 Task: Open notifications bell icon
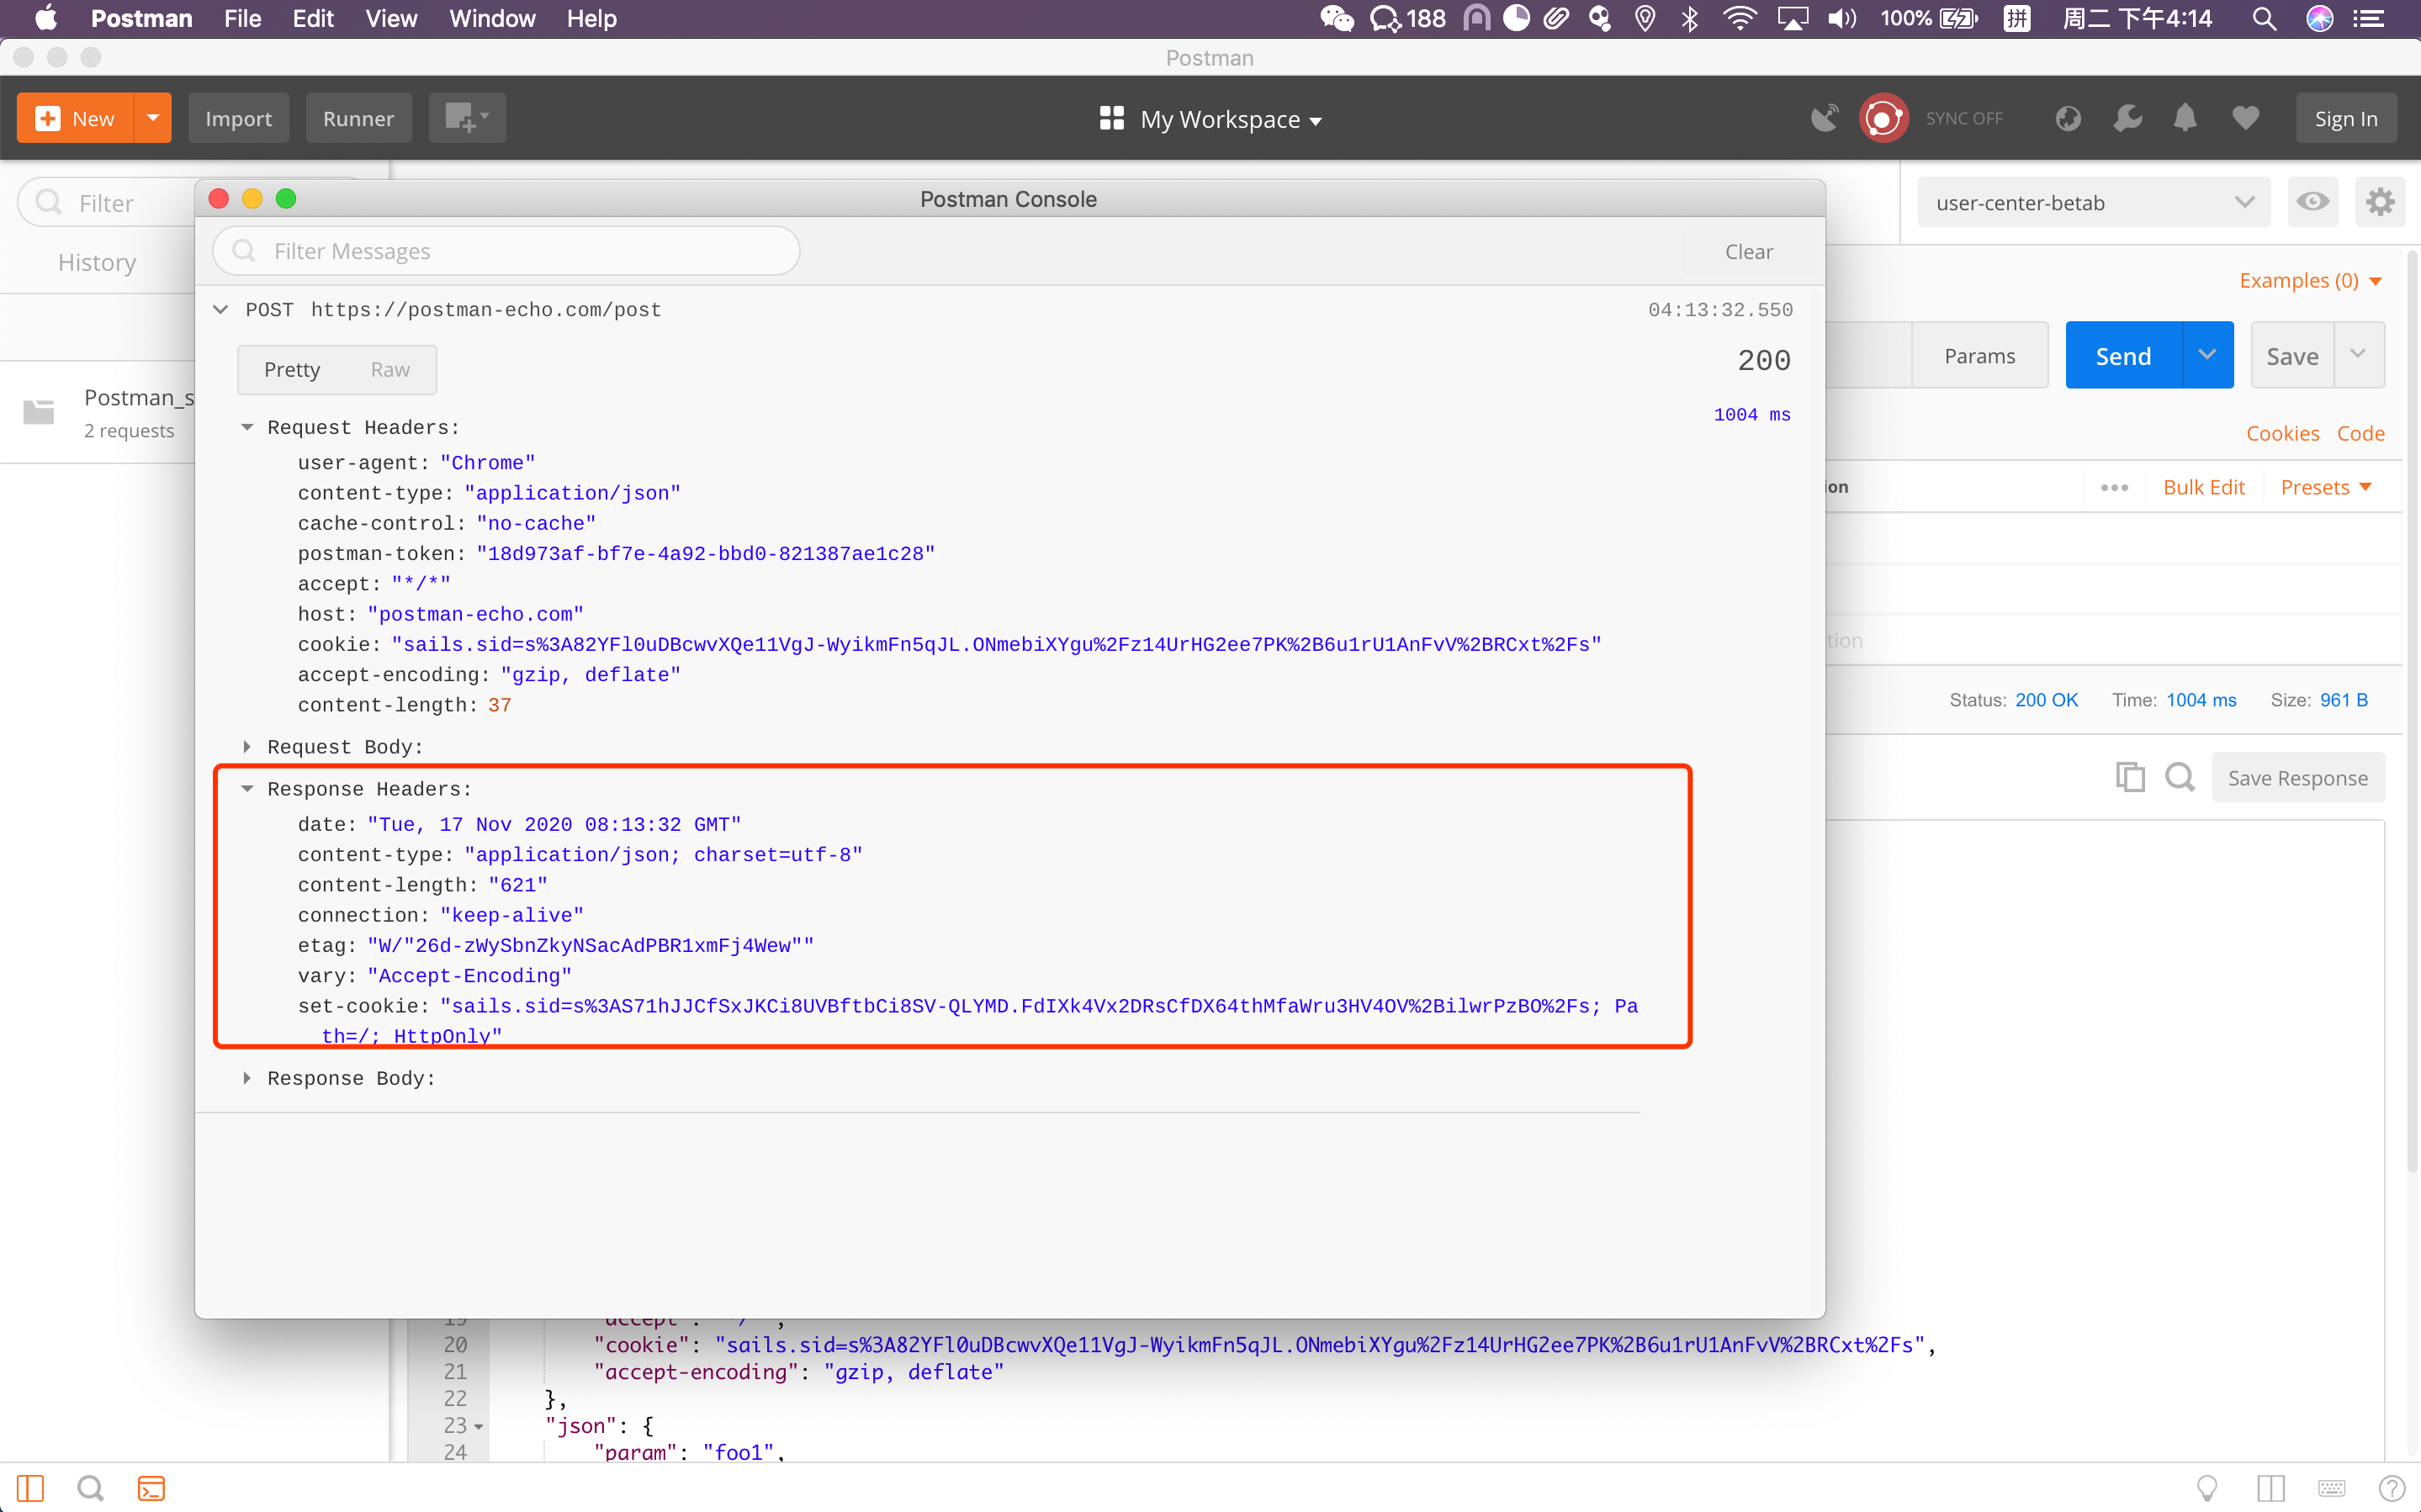coord(2185,118)
